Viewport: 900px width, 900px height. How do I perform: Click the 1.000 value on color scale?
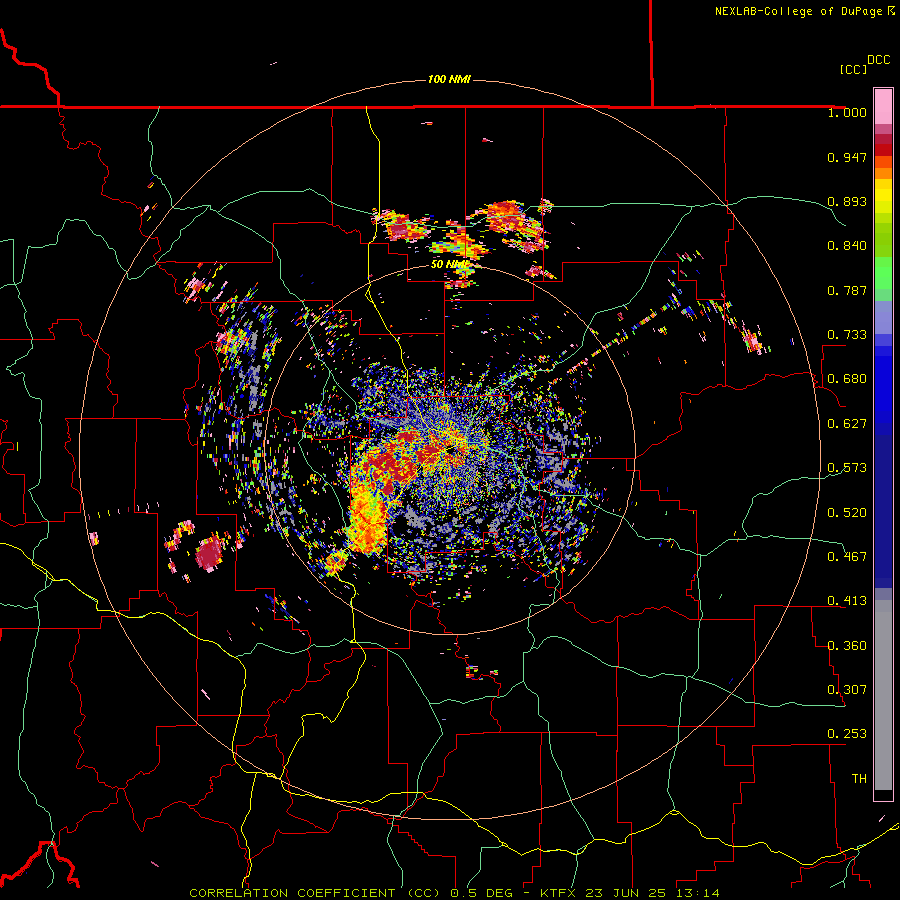(x=847, y=112)
